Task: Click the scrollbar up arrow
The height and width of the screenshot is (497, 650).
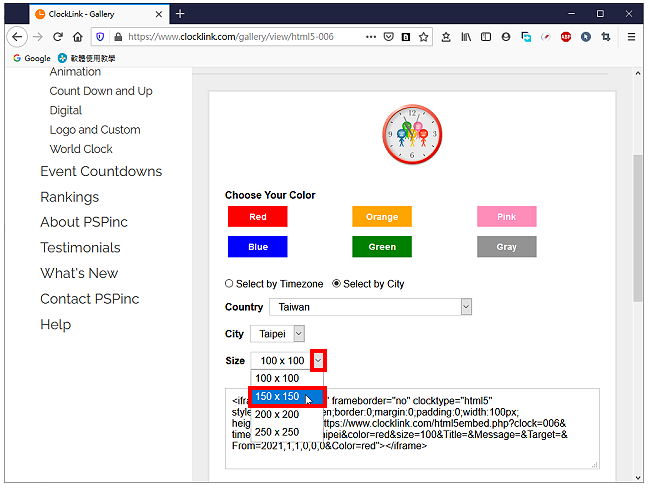Action: [638, 73]
